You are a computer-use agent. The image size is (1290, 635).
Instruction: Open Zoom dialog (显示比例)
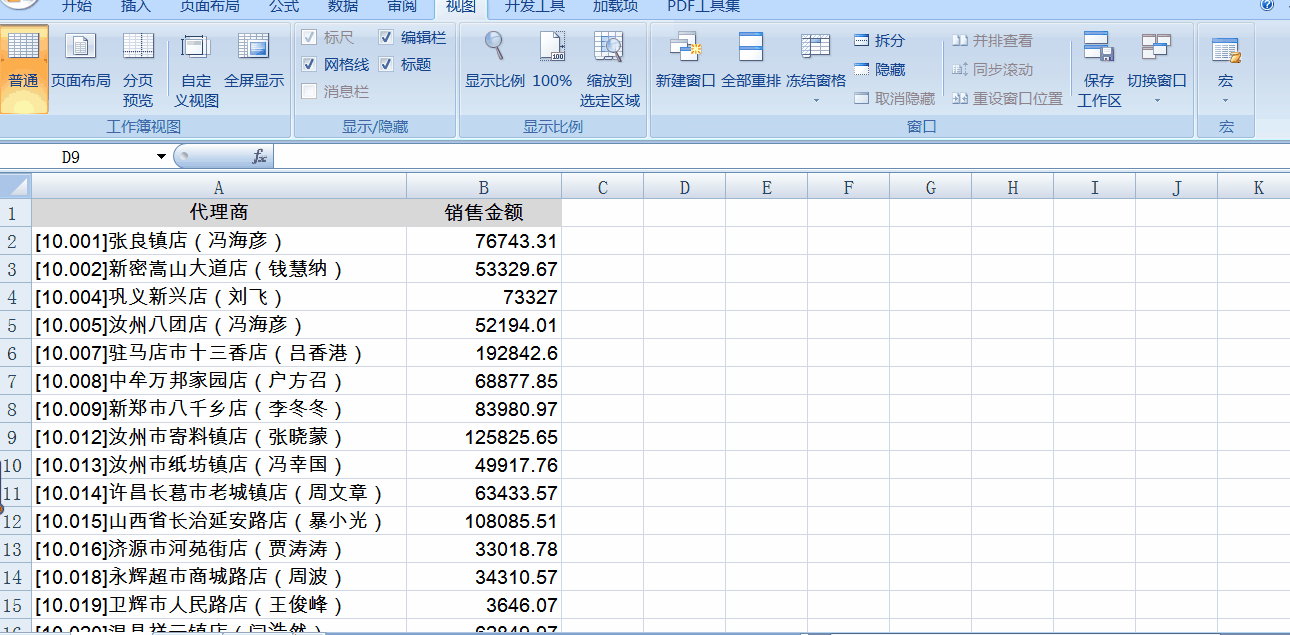[x=494, y=60]
